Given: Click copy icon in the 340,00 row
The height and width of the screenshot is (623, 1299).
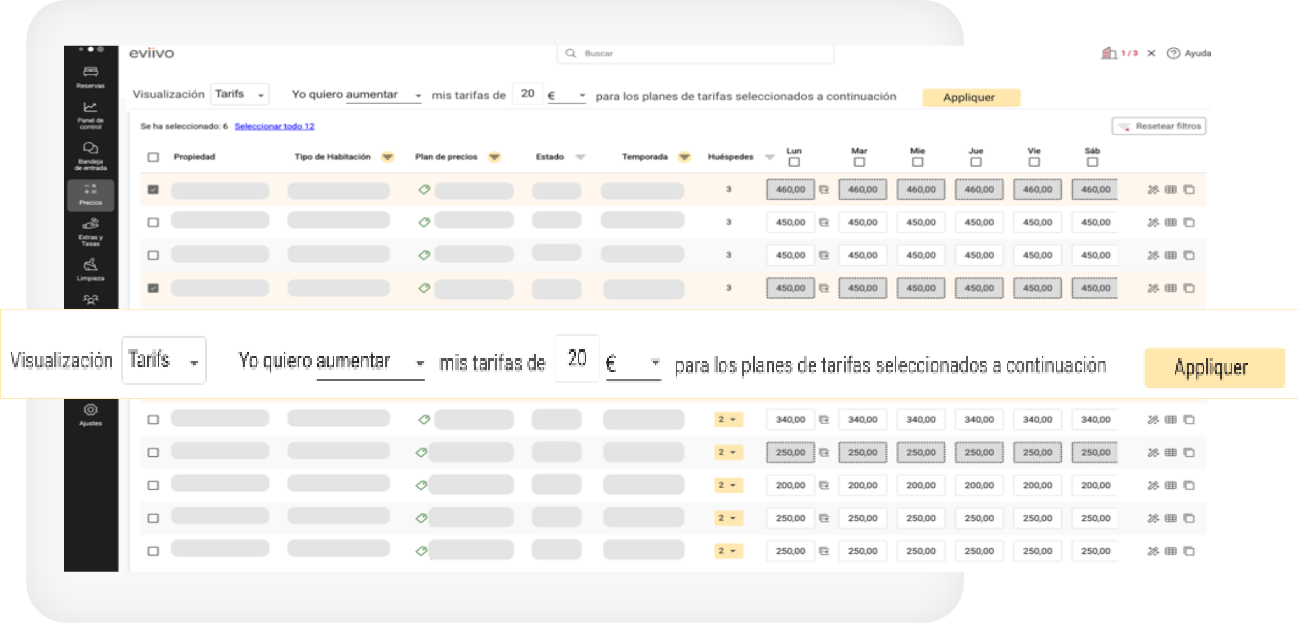Looking at the screenshot, I should 1189,420.
